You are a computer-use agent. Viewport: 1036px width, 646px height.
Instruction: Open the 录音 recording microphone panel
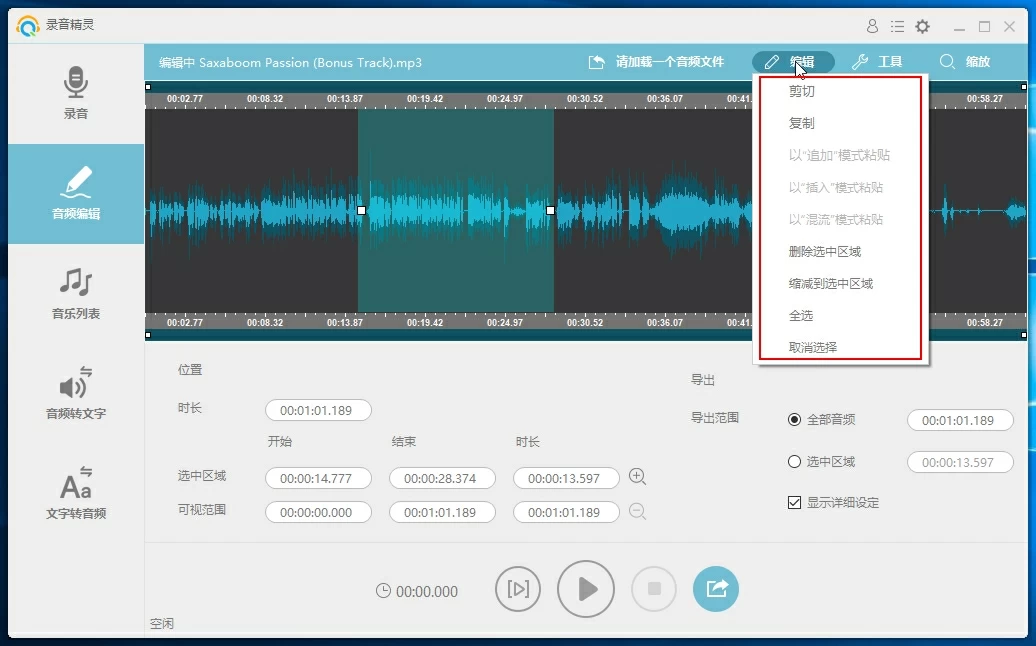(x=76, y=93)
